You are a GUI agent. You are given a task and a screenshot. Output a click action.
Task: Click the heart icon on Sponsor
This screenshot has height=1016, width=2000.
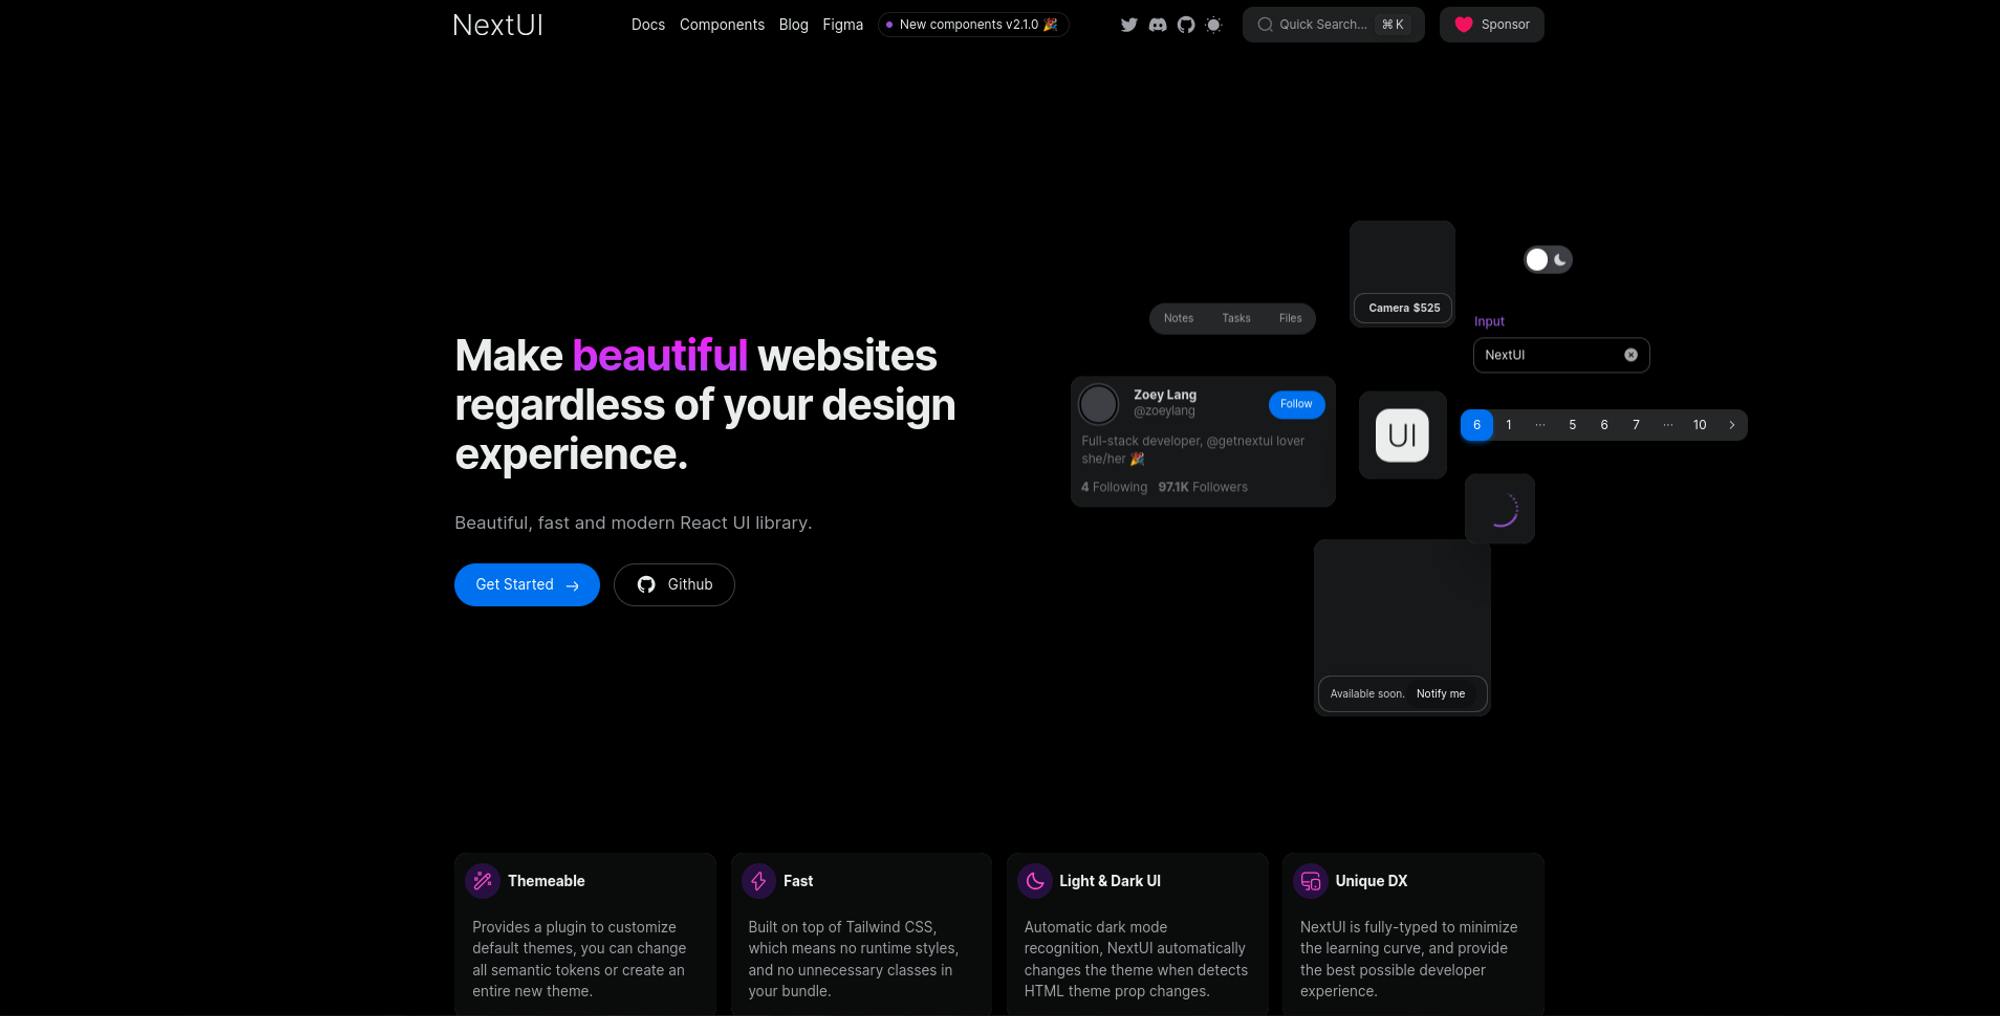[1464, 25]
